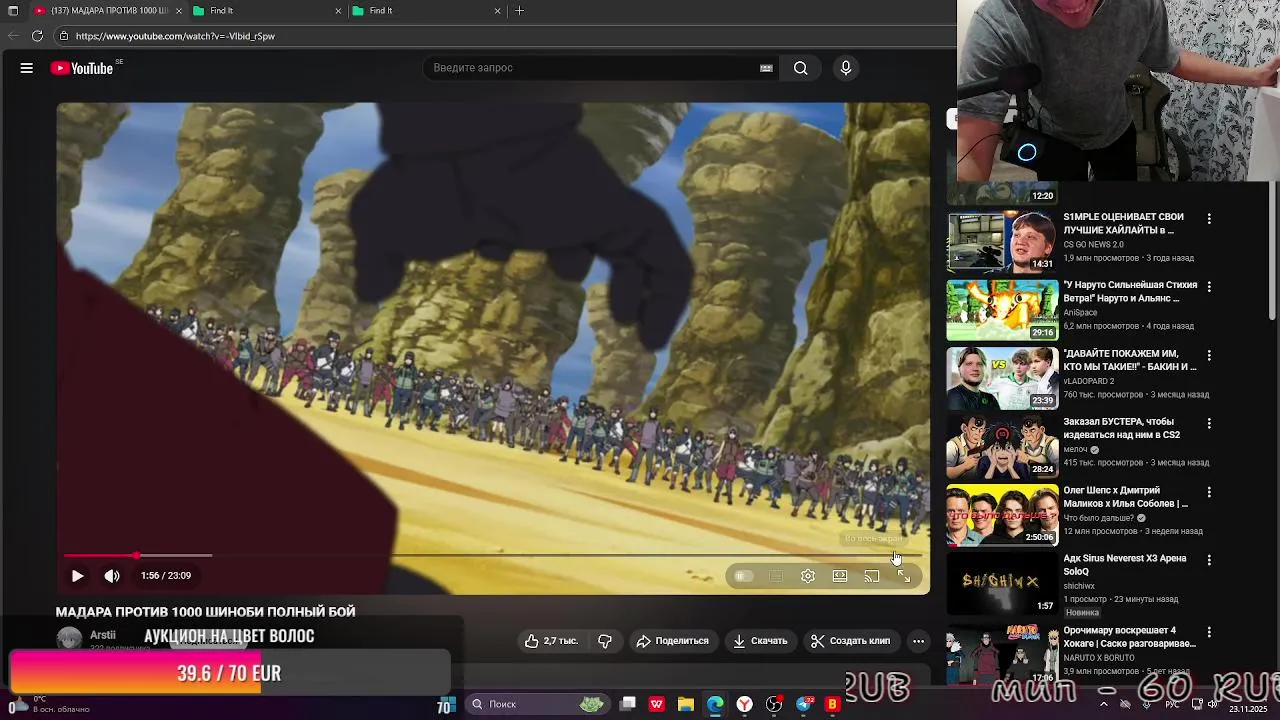This screenshot has height=720, width=1280.
Task: Toggle the autoplay switch in player
Action: 743,576
